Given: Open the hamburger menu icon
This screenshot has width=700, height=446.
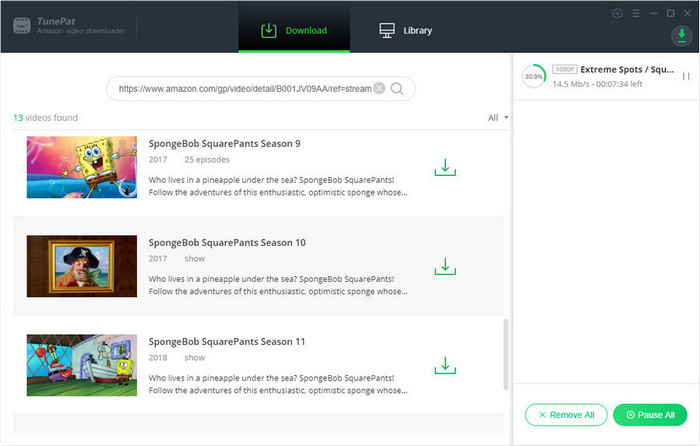Looking at the screenshot, I should 634,13.
